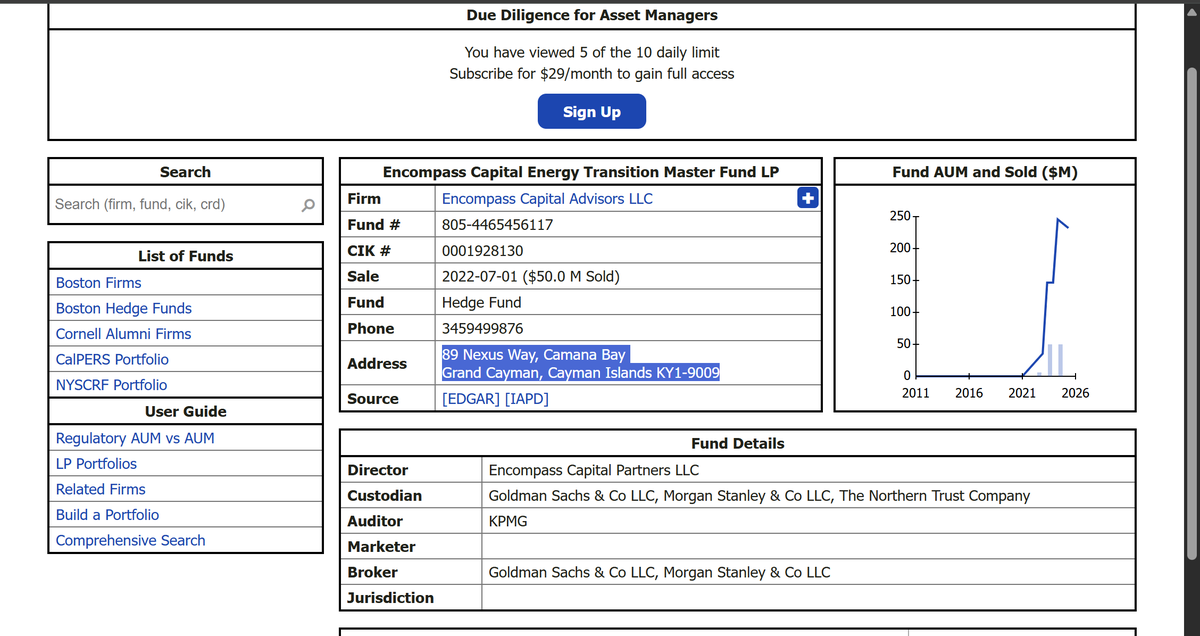
Task: Click Grand Cayman, Cayman Islands KY1-9009 line
Action: click(580, 373)
